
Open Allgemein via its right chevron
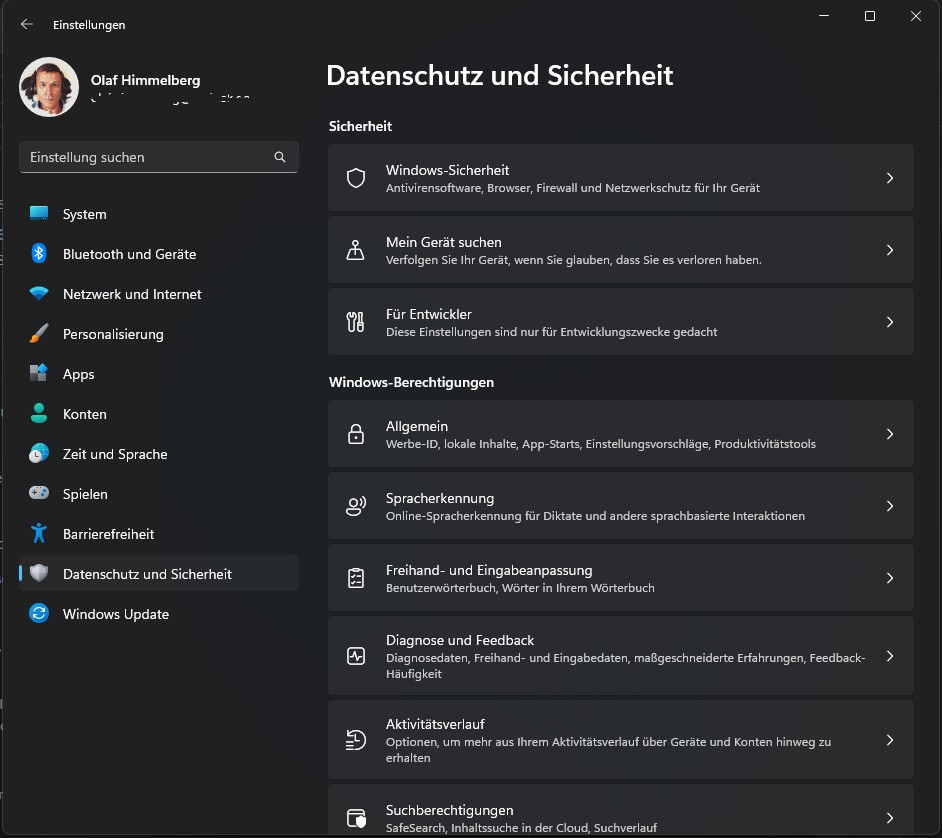click(x=890, y=434)
